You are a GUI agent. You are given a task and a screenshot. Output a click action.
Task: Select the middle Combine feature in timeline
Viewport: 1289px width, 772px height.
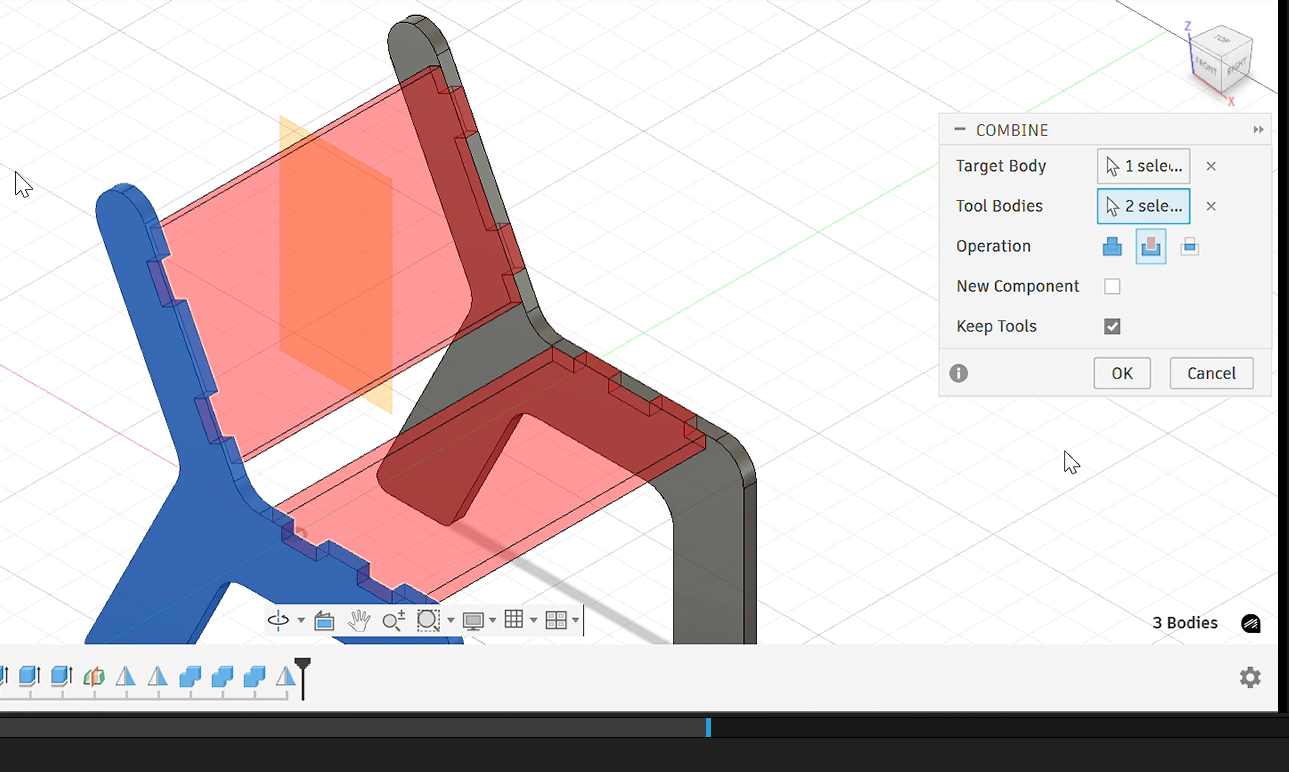click(x=222, y=677)
